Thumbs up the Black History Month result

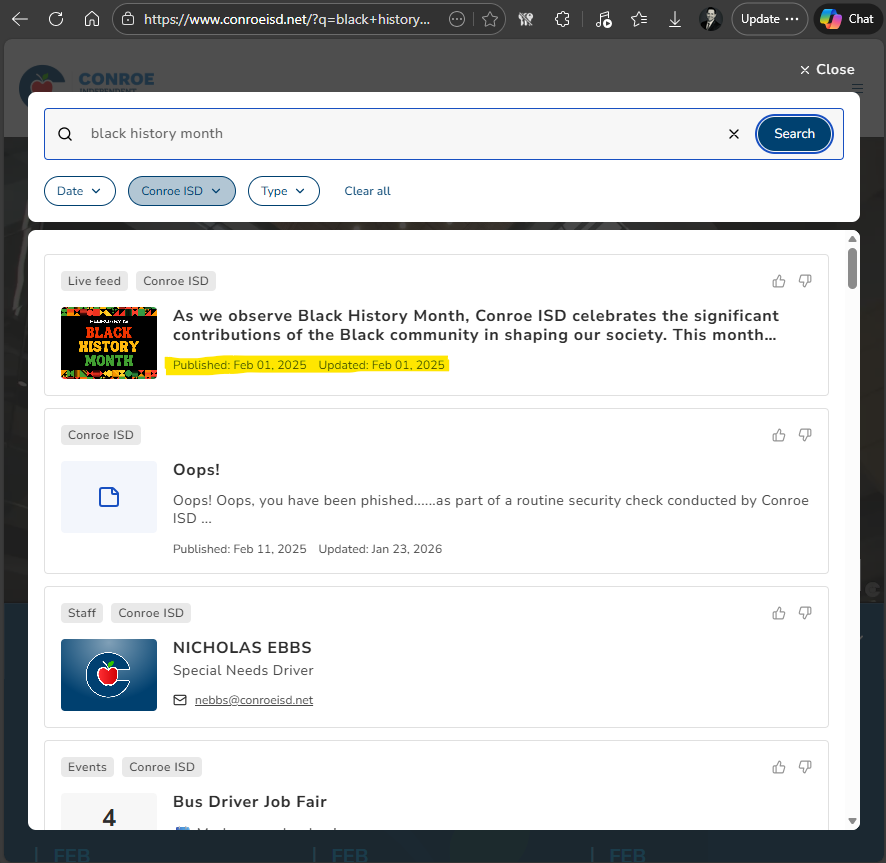tap(779, 281)
